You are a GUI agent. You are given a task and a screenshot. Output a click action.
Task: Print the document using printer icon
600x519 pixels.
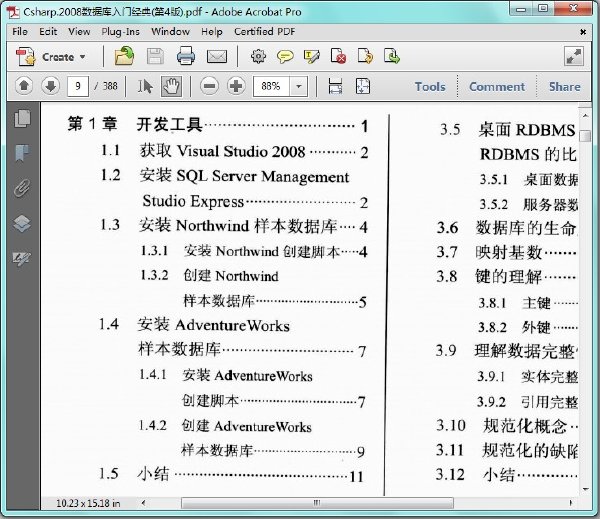[186, 56]
